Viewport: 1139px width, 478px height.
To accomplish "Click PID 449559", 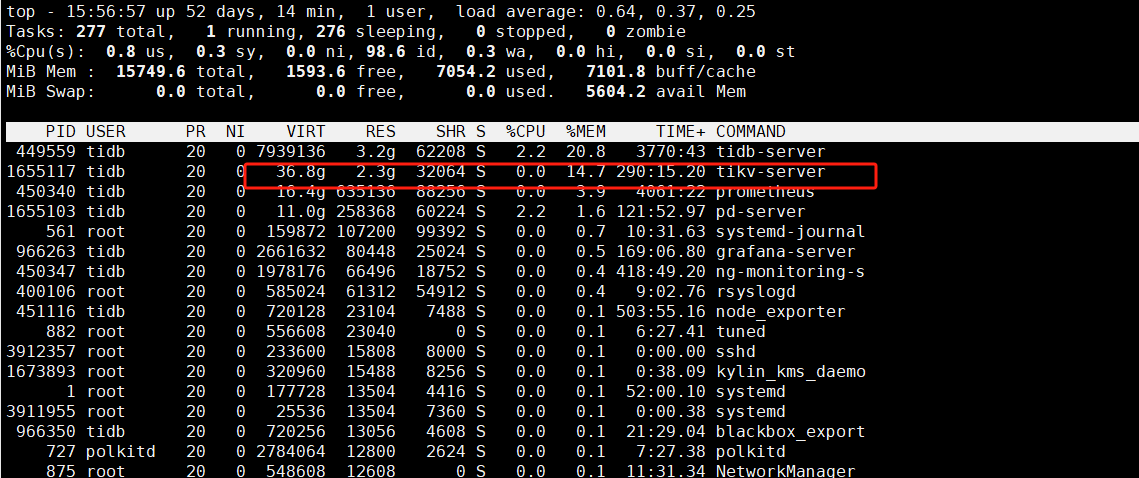I will click(x=45, y=152).
